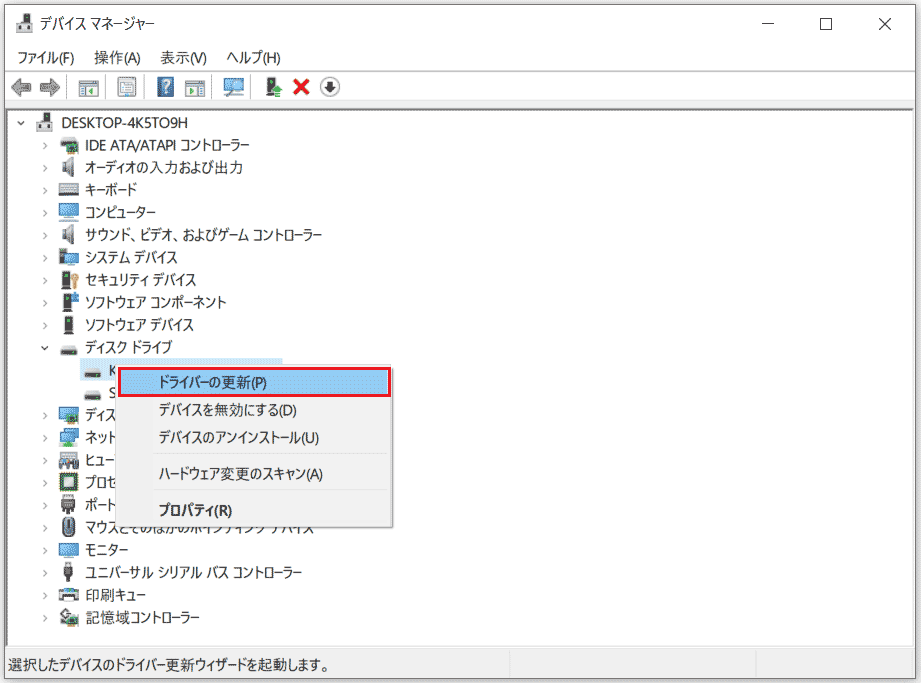Expand the 印刷キュー category arrow
This screenshot has width=921, height=683.
point(45,595)
